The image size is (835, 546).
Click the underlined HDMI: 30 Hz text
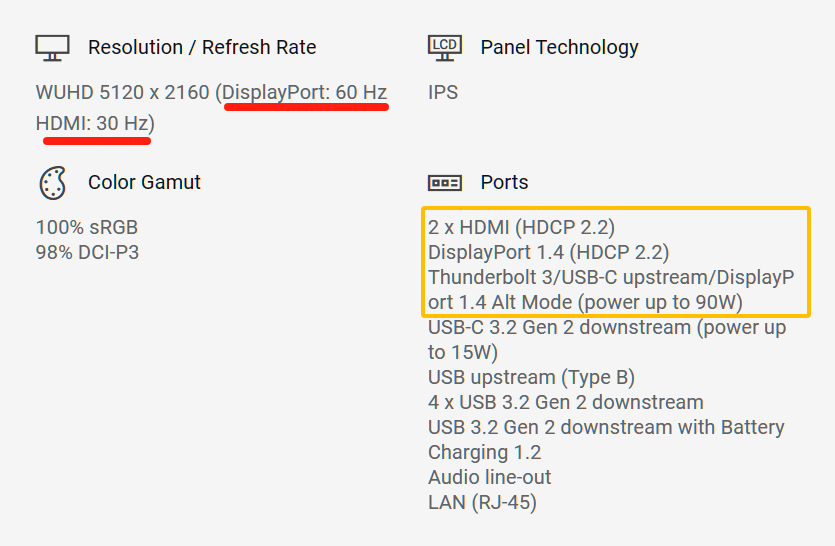click(x=92, y=124)
